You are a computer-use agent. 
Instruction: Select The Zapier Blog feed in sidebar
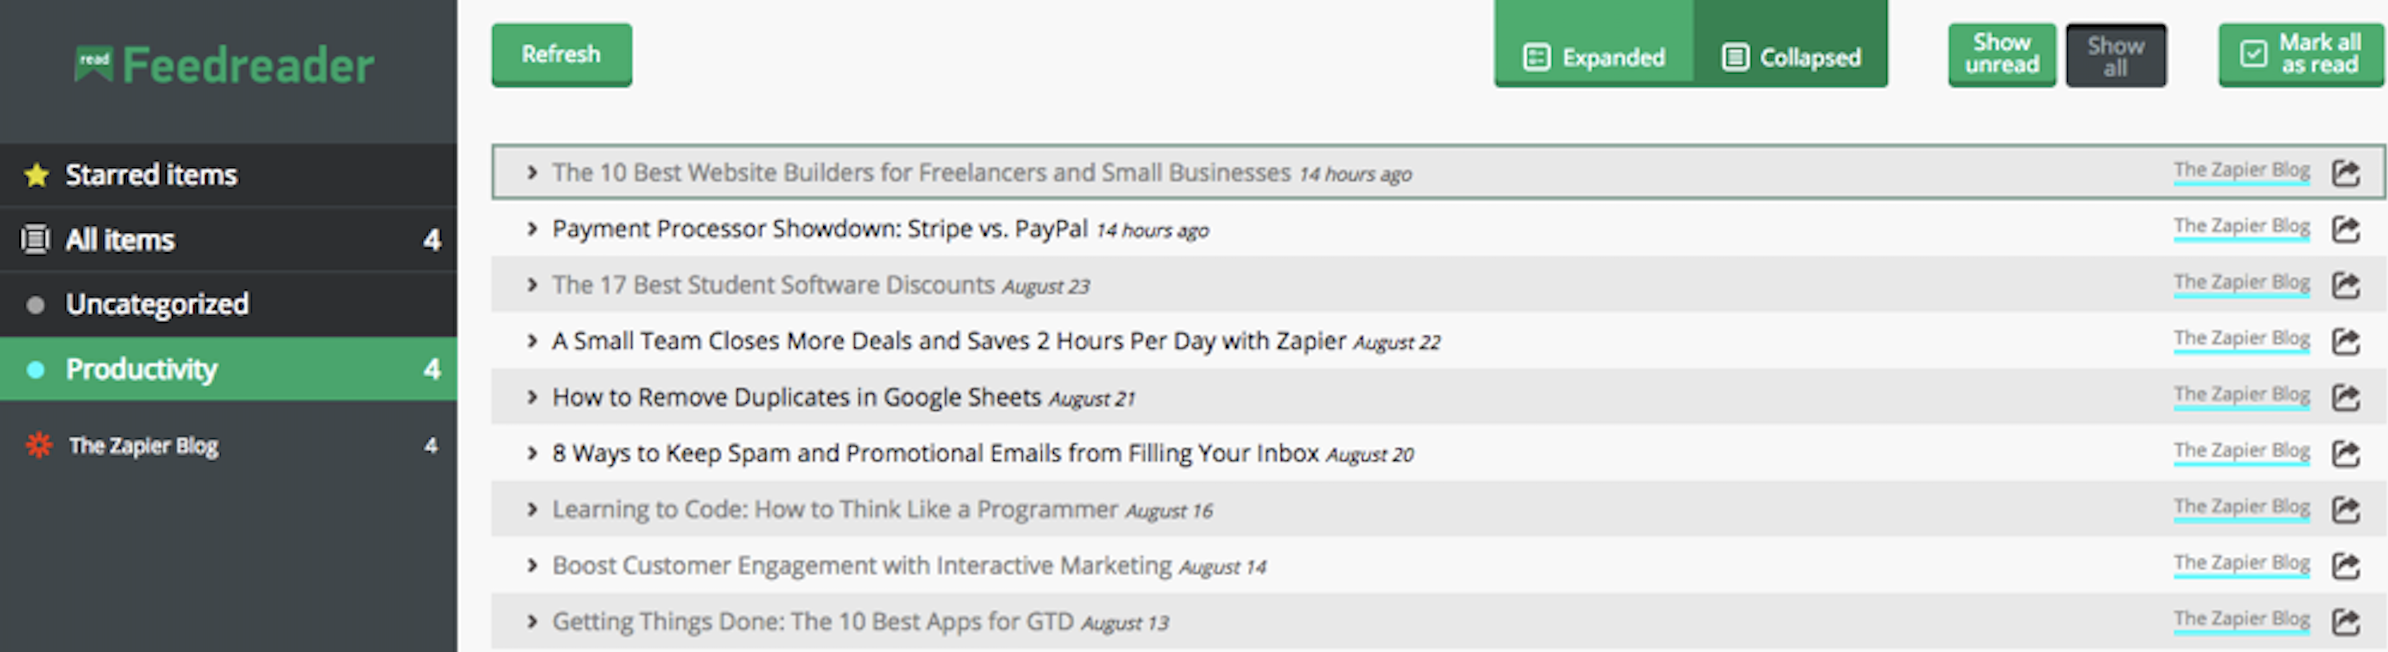[143, 446]
